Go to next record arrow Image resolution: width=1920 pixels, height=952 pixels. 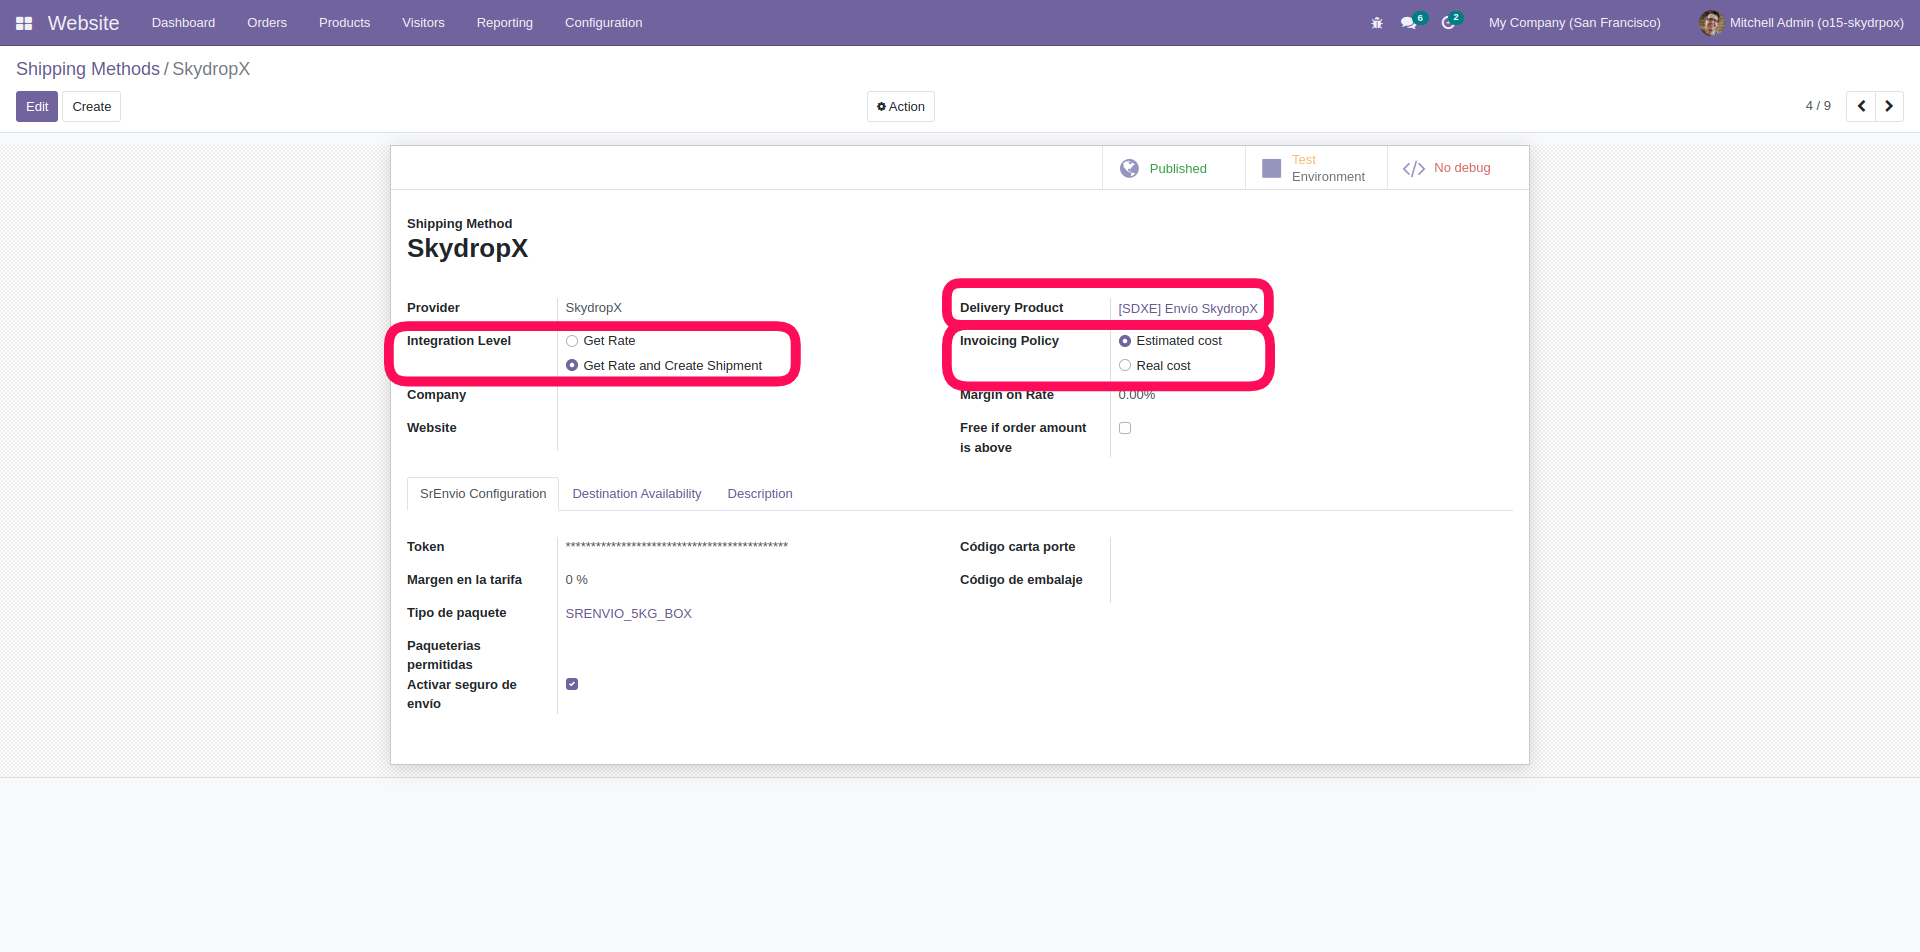(x=1889, y=106)
